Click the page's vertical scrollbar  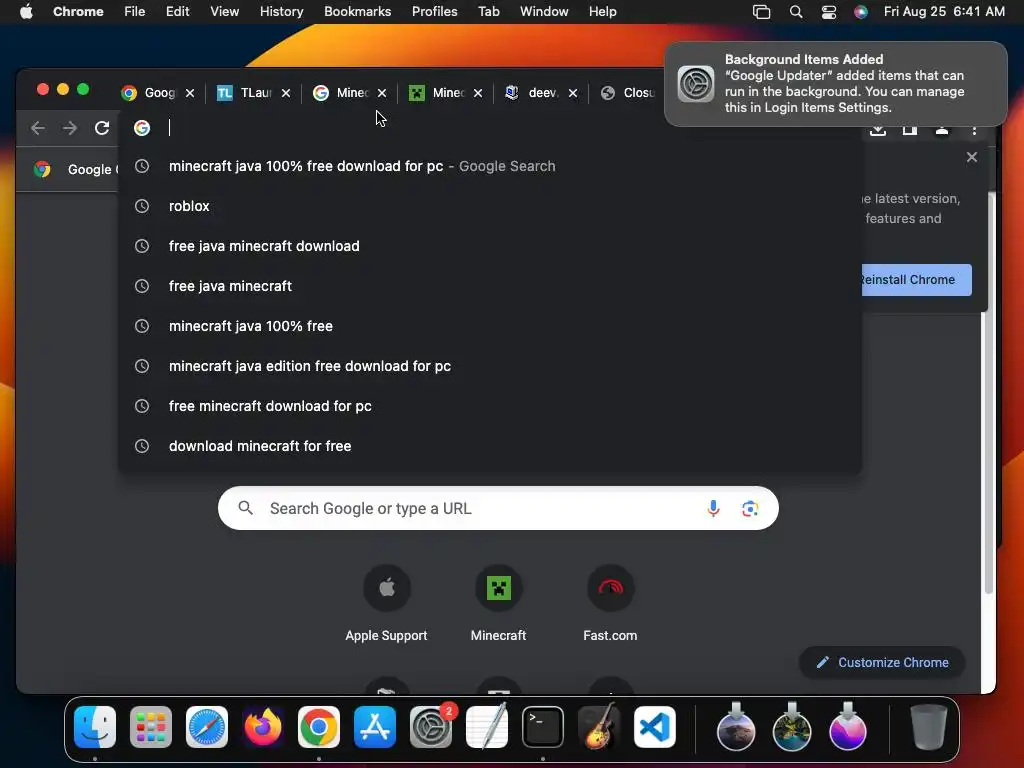click(989, 392)
